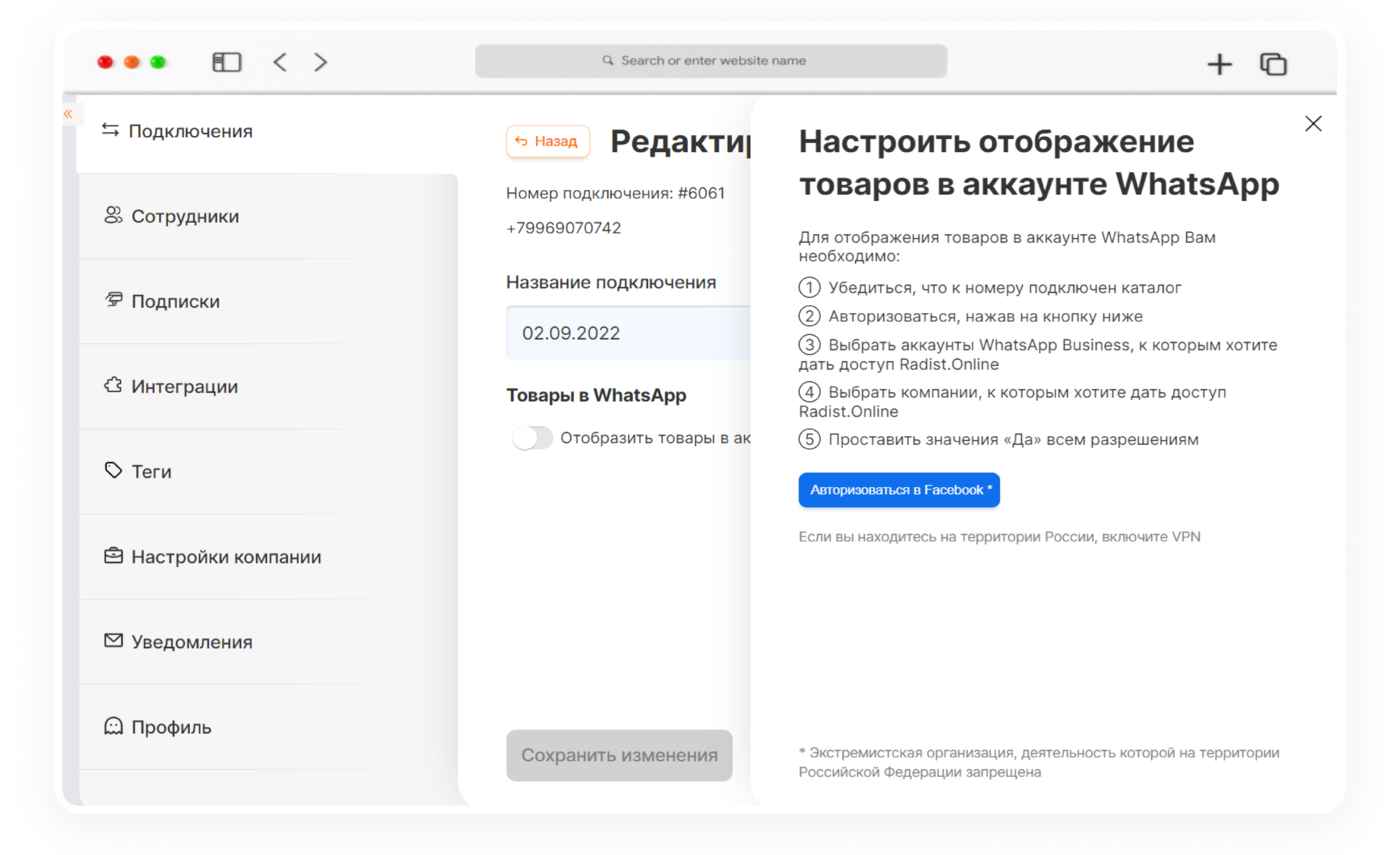Image resolution: width=1400 pixels, height=855 pixels.
Task: Click the Настройки компании briefcase icon
Action: pyautogui.click(x=113, y=556)
